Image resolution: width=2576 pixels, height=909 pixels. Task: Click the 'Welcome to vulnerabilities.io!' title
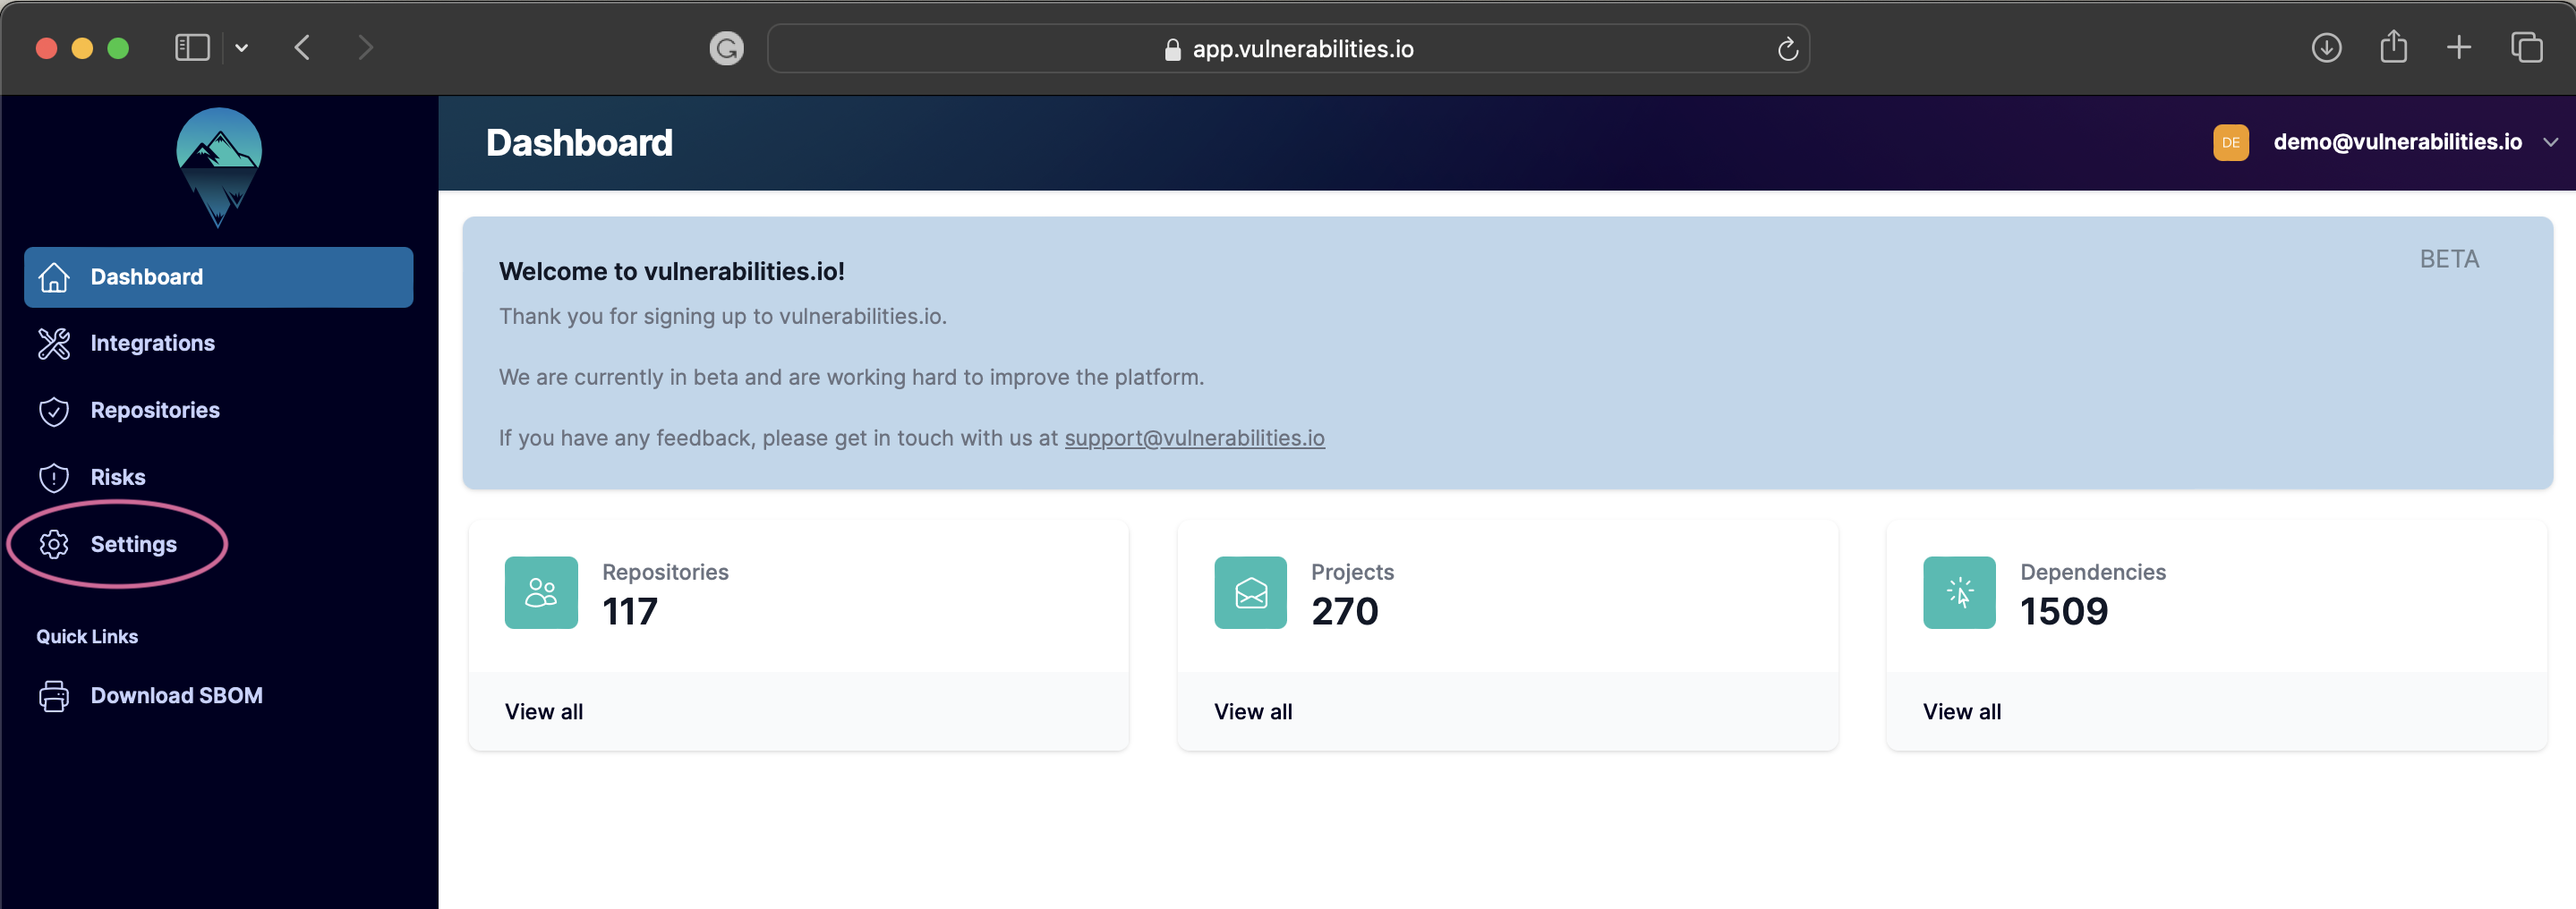coord(672,271)
